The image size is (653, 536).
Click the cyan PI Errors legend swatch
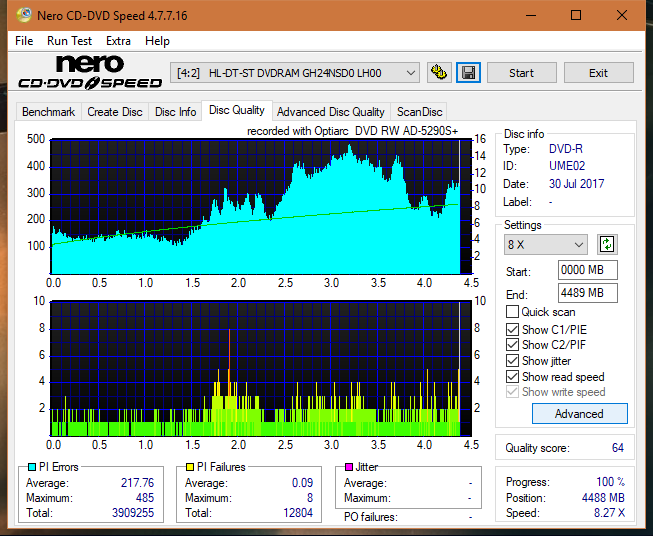32,467
